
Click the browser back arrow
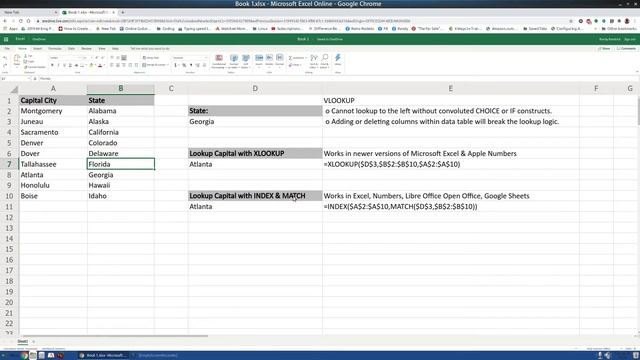point(5,21)
